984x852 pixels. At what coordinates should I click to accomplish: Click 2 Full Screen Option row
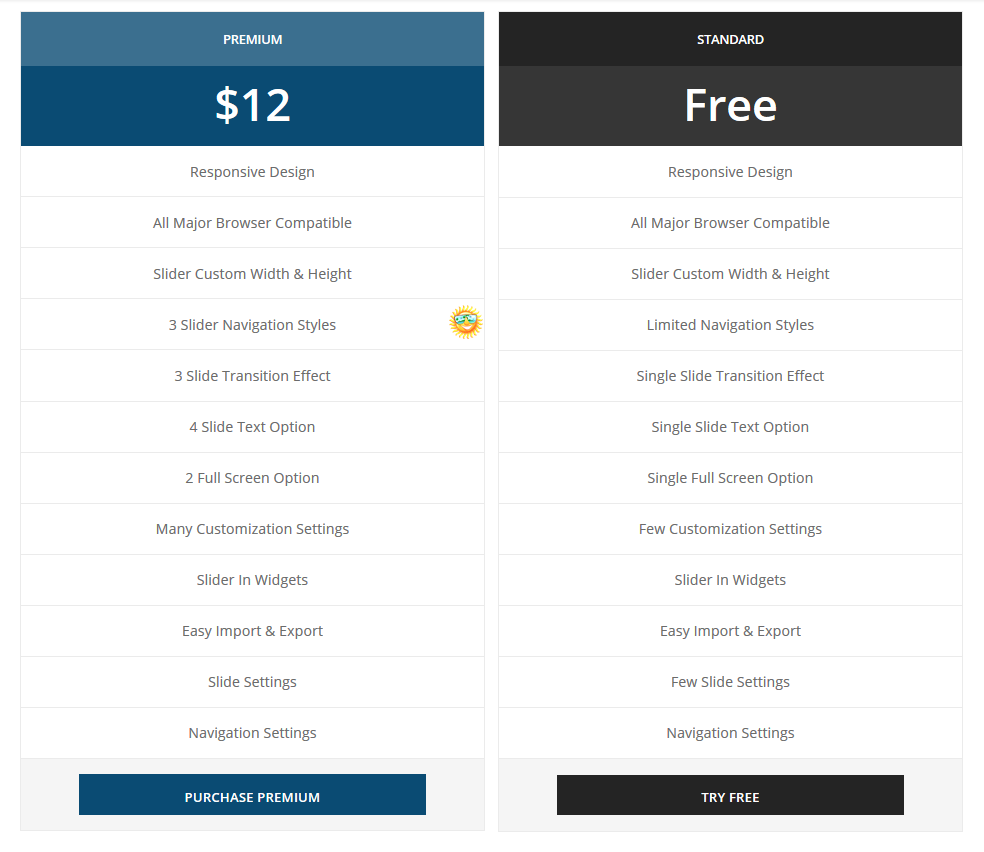[252, 478]
